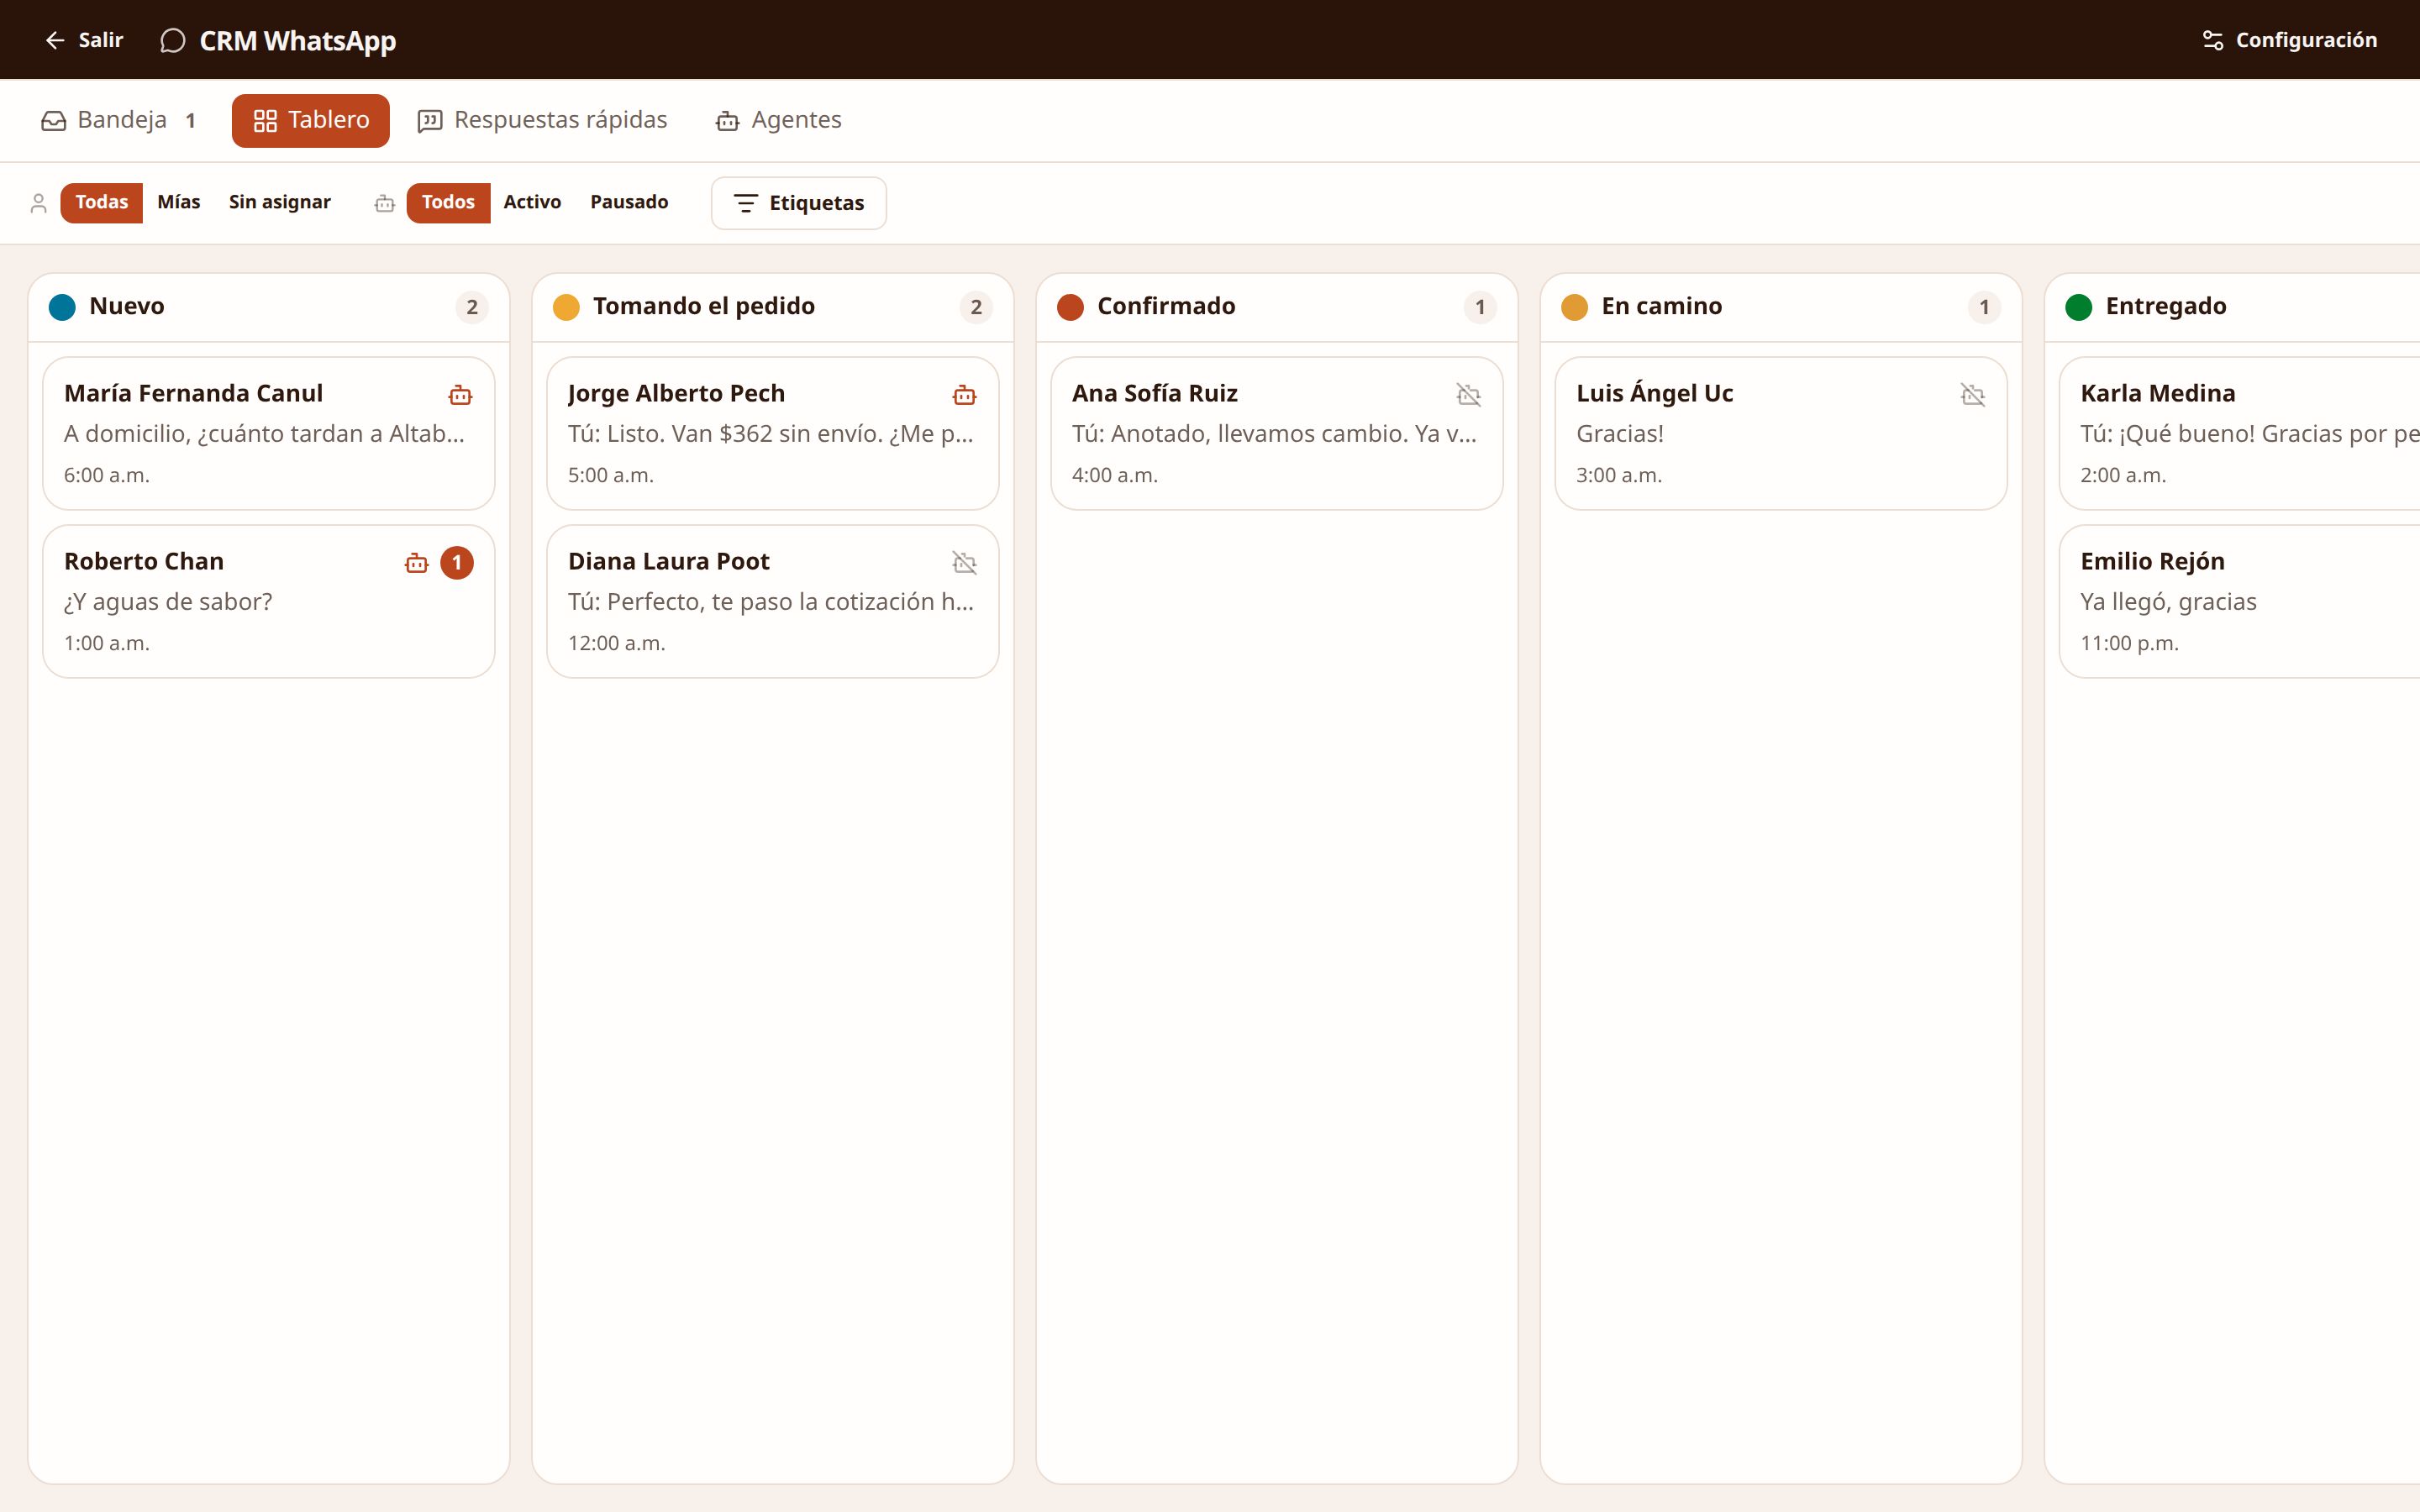2420x1512 pixels.
Task: Open Karla Medina conversation name
Action: click(2158, 394)
